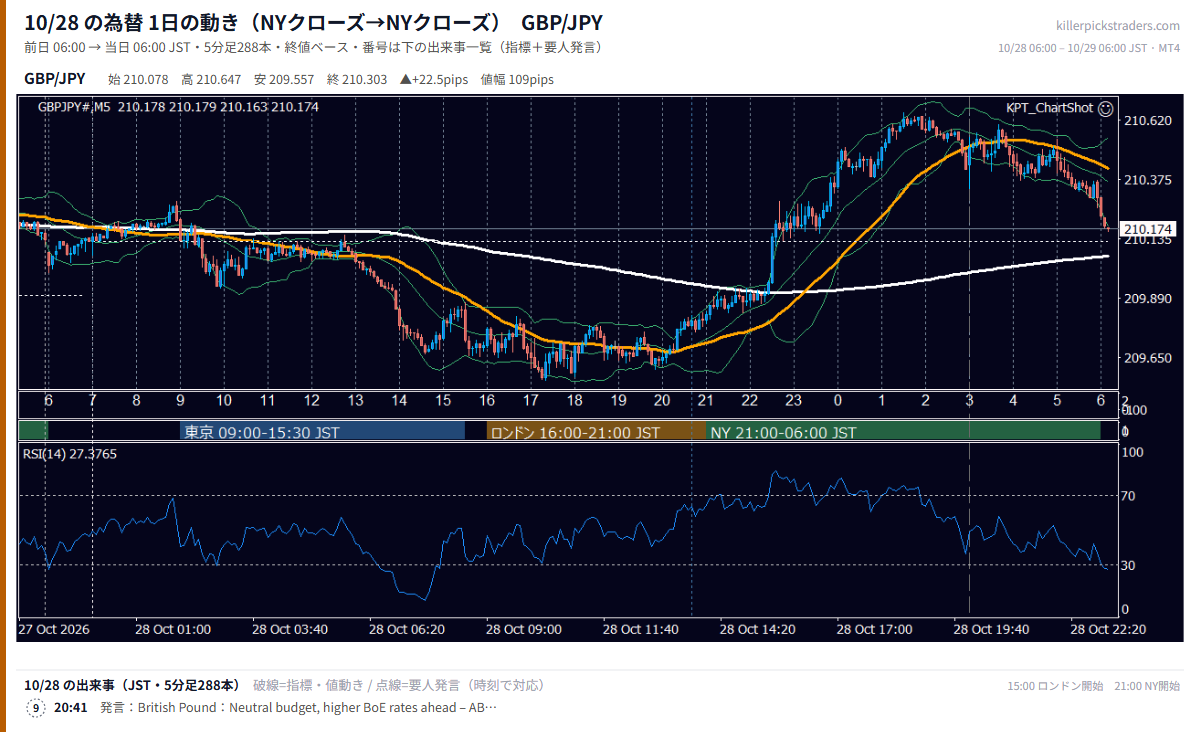Click the KPT_ChartShot label text
The width and height of the screenshot is (1200, 732).
pyautogui.click(x=1050, y=108)
